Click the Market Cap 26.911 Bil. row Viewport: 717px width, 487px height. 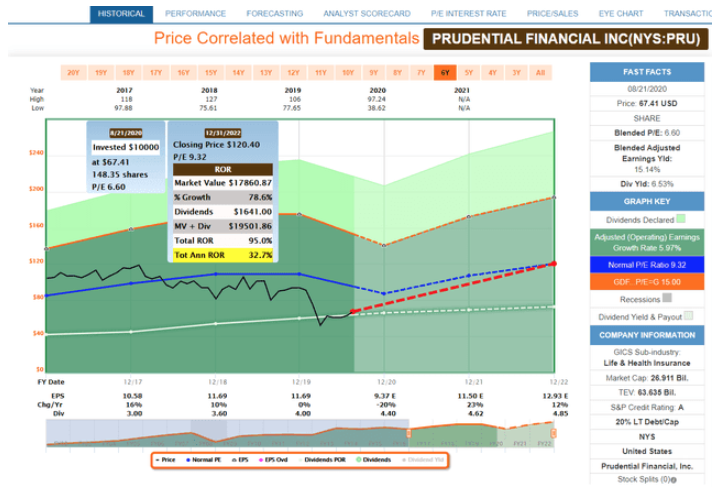[647, 378]
